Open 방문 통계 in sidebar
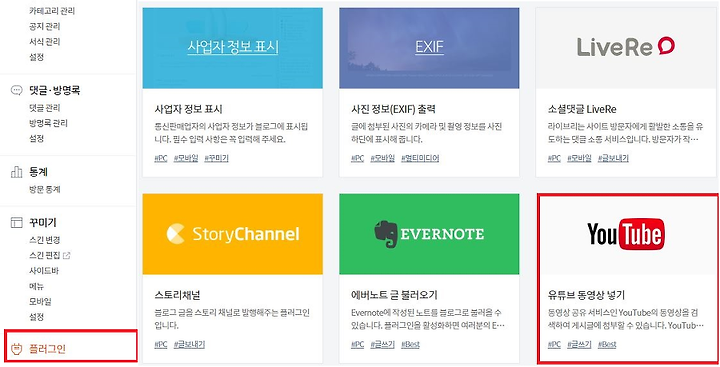The width and height of the screenshot is (720, 367). click(x=44, y=189)
